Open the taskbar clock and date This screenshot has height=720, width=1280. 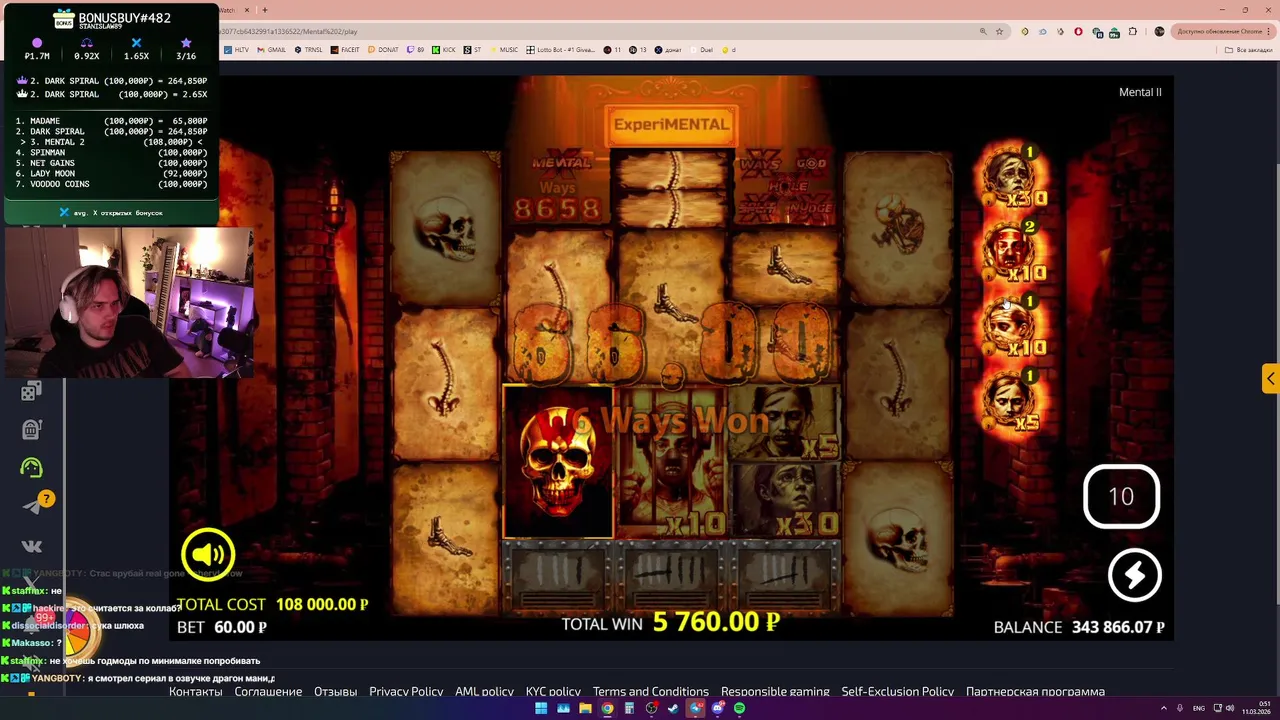[x=1255, y=708]
